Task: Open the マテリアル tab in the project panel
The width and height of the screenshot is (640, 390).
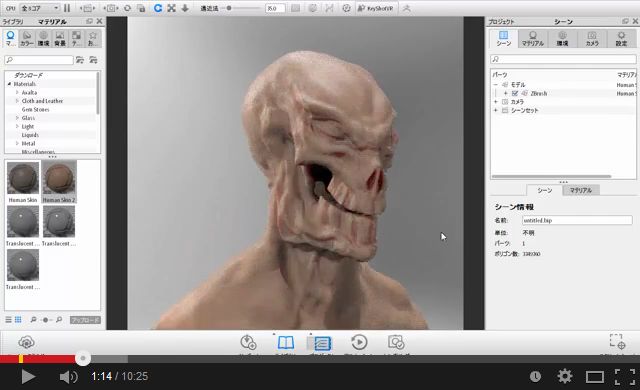Action: coord(533,38)
